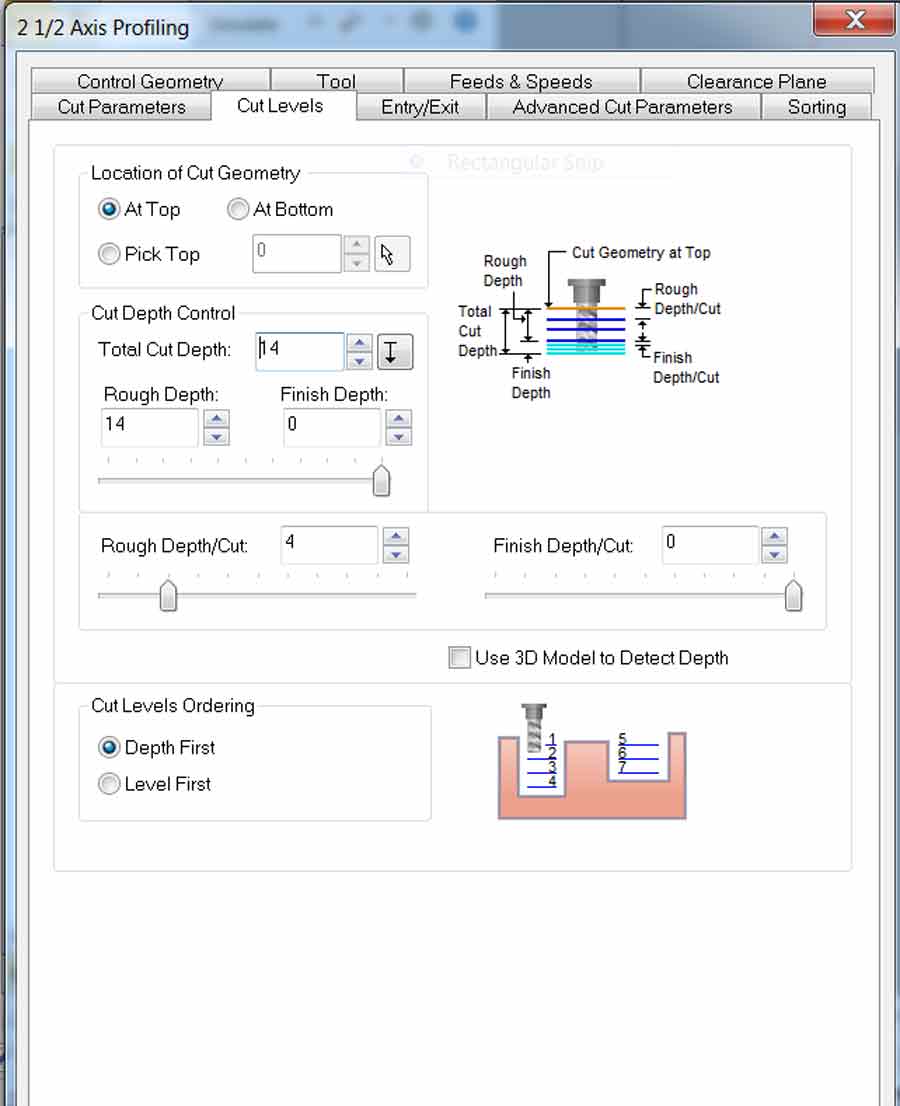Enable Use 3D Model to Detect Depth

tap(460, 658)
